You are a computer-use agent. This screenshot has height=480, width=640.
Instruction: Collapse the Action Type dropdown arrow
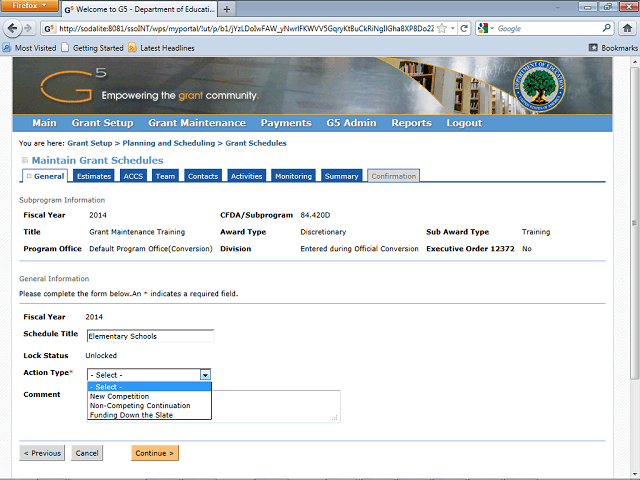pyautogui.click(x=205, y=375)
